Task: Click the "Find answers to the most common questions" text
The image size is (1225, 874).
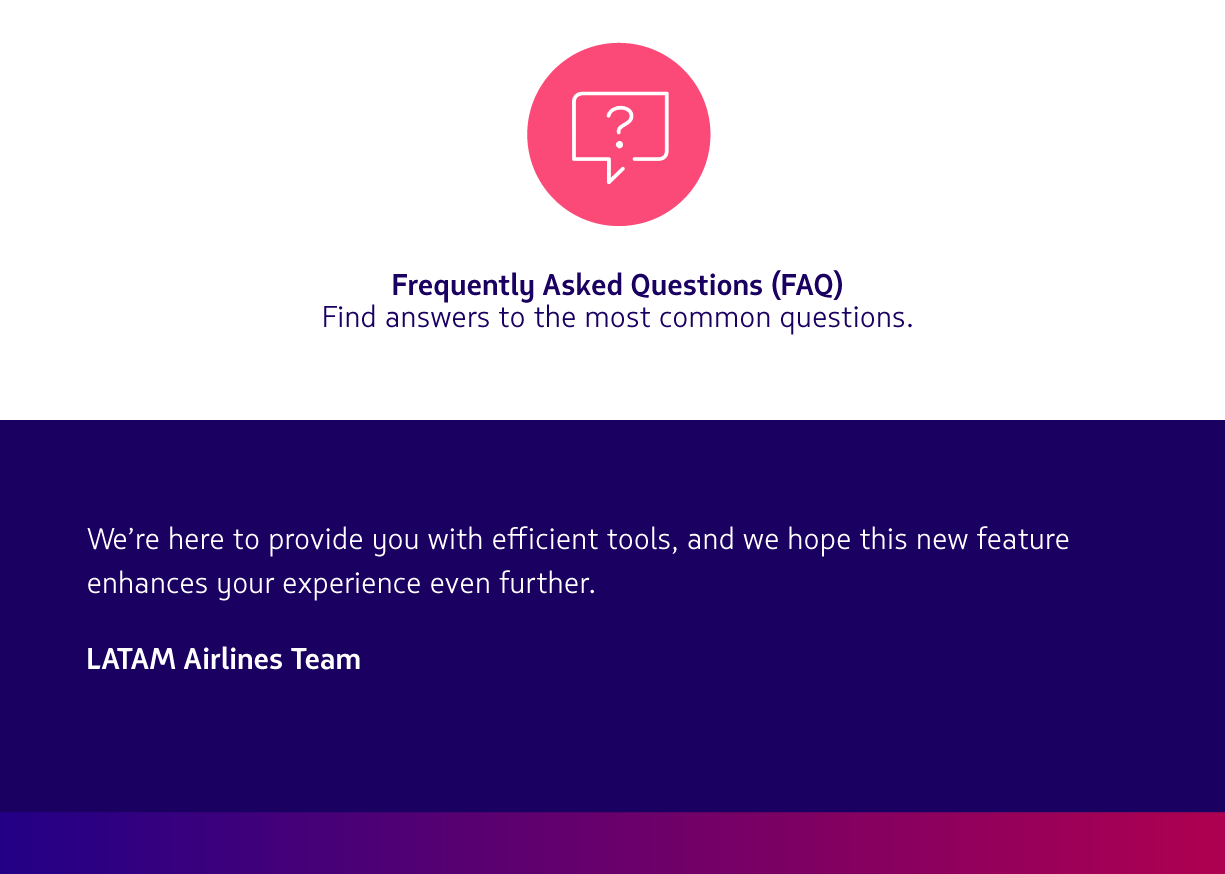Action: point(617,318)
